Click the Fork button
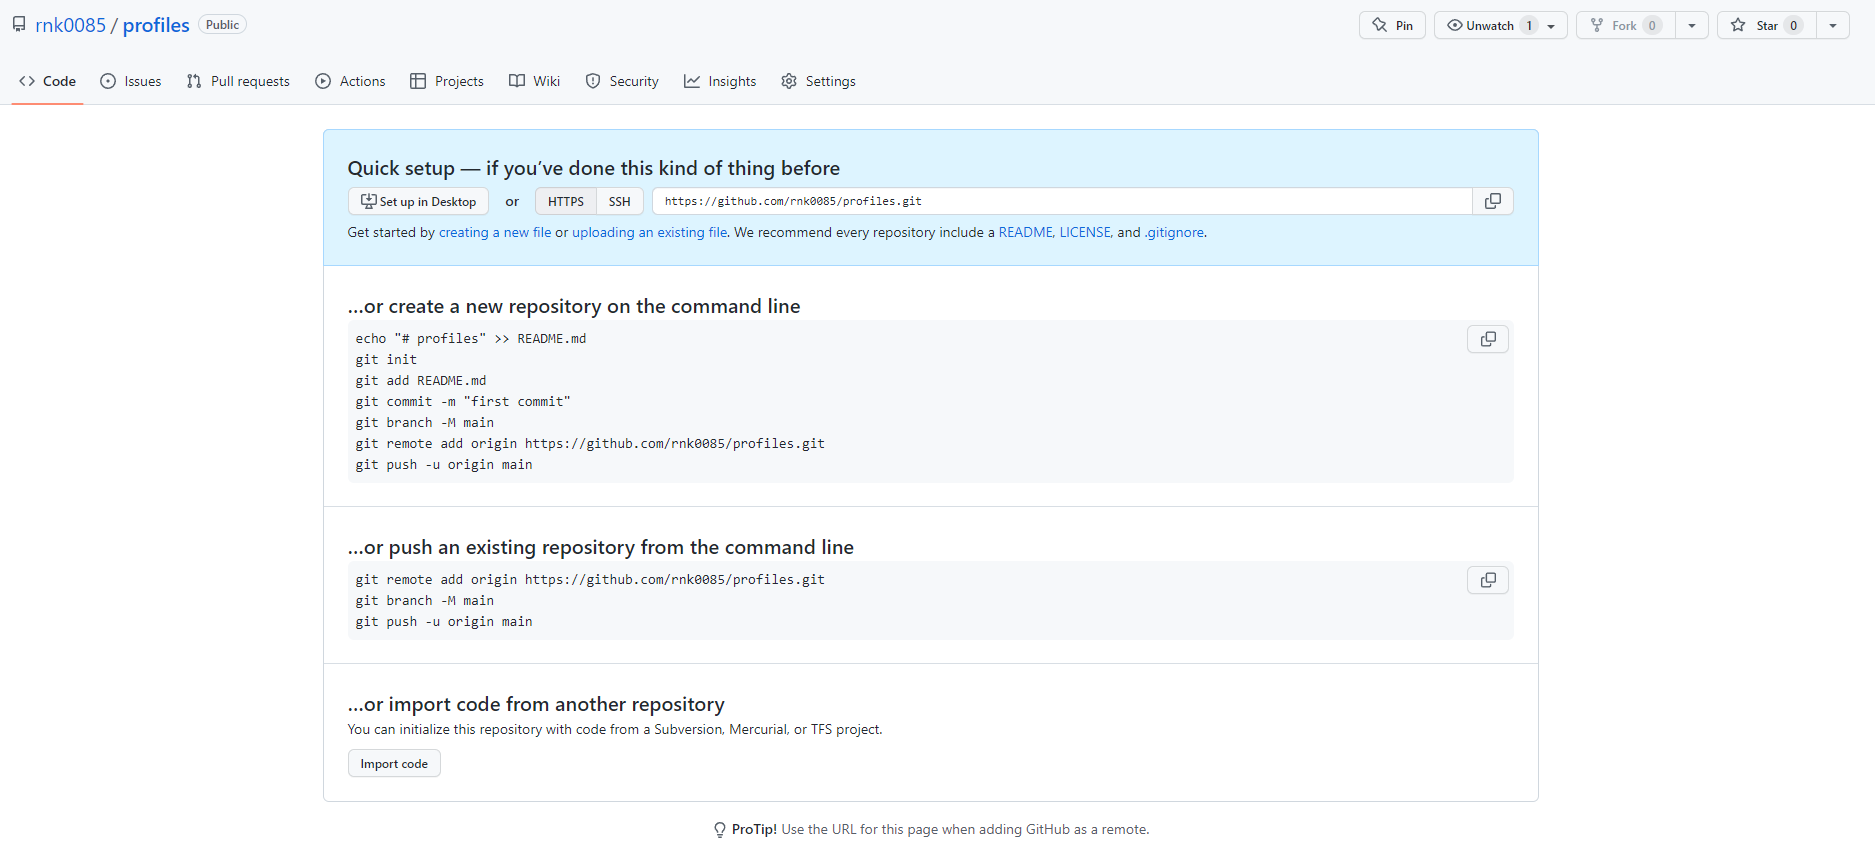The height and width of the screenshot is (845, 1875). [x=1626, y=25]
